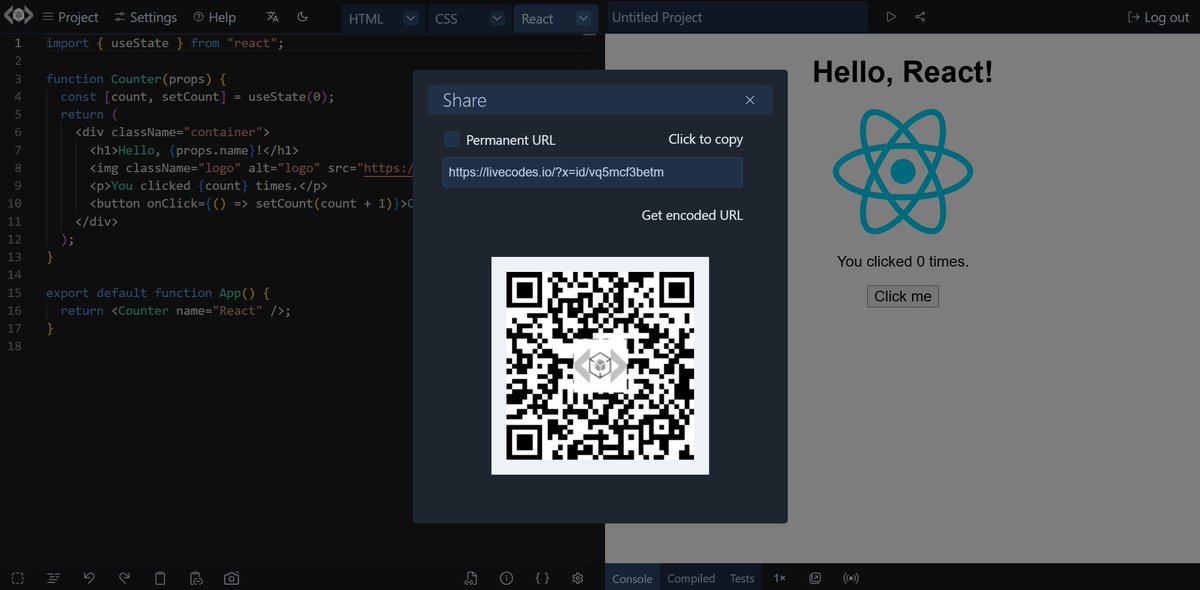Open the Console tab
The height and width of the screenshot is (590, 1200).
click(632, 578)
